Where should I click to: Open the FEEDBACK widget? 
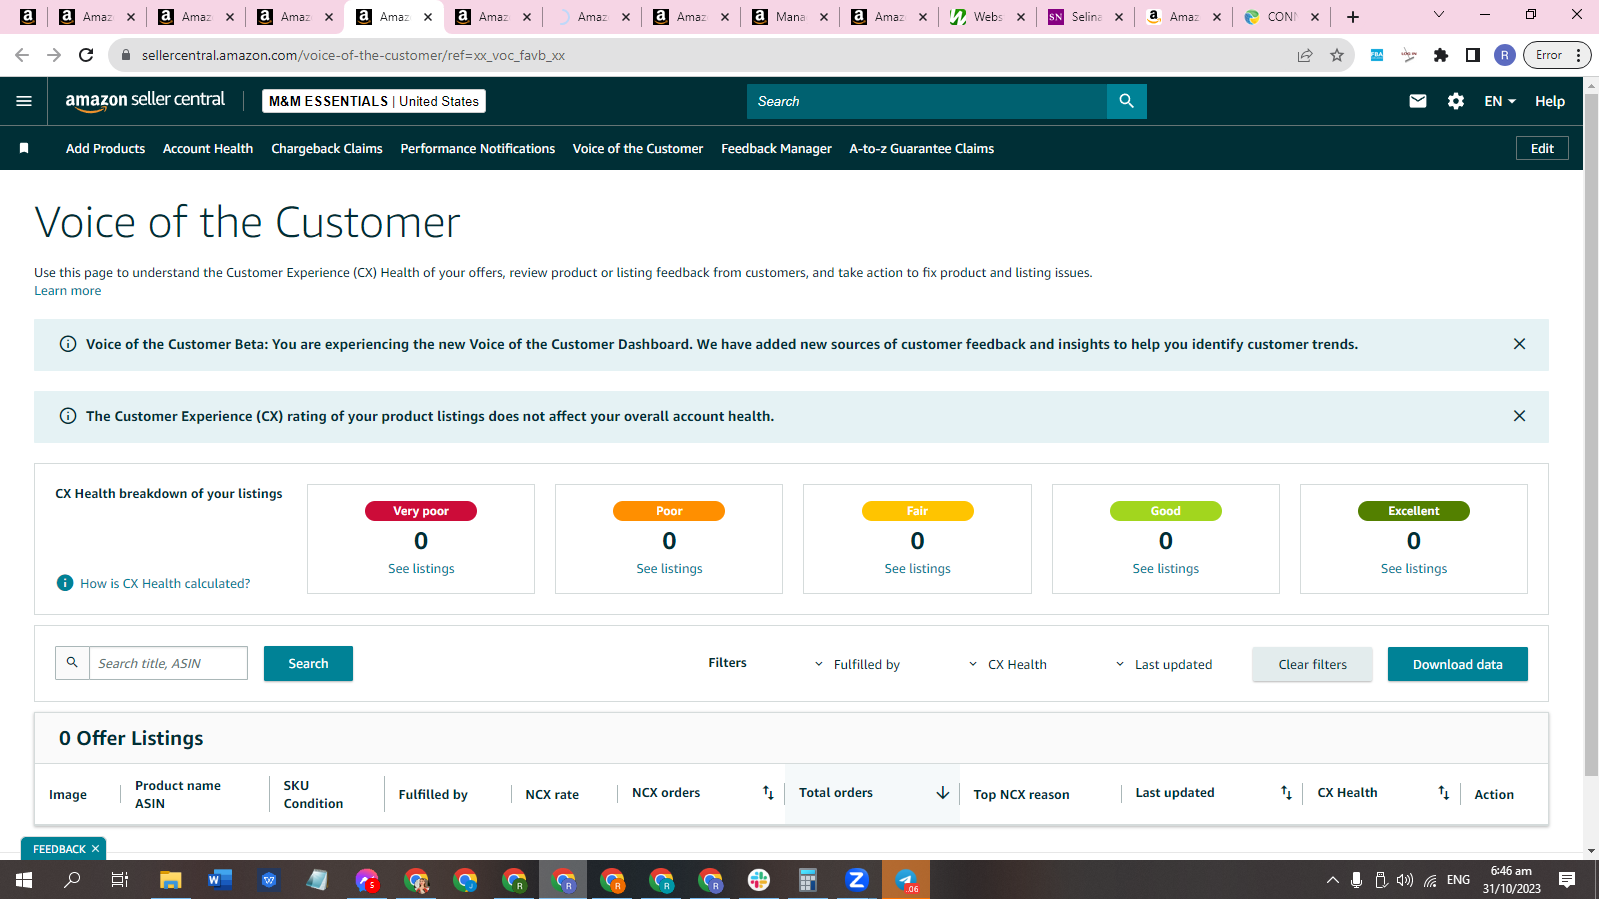[59, 849]
